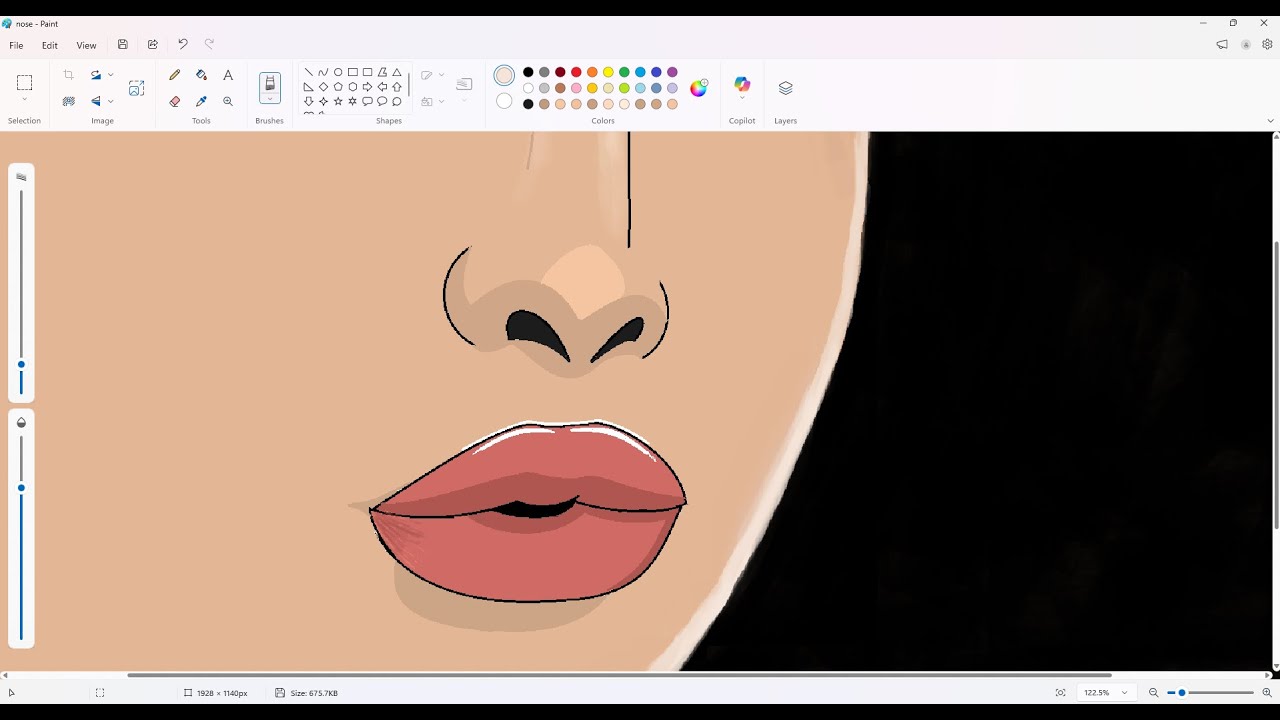Image resolution: width=1280 pixels, height=720 pixels.
Task: Choose the Curve shape
Action: [323, 72]
